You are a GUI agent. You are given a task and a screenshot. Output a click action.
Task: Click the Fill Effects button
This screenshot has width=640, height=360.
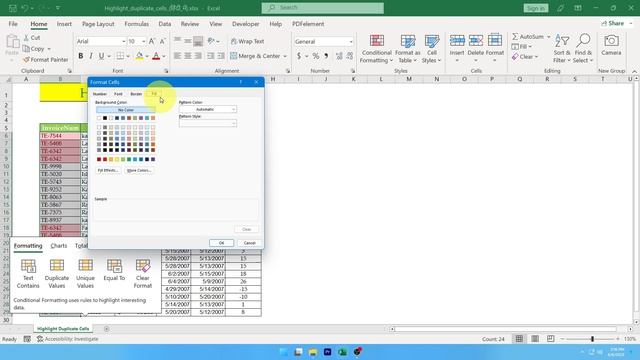(108, 170)
